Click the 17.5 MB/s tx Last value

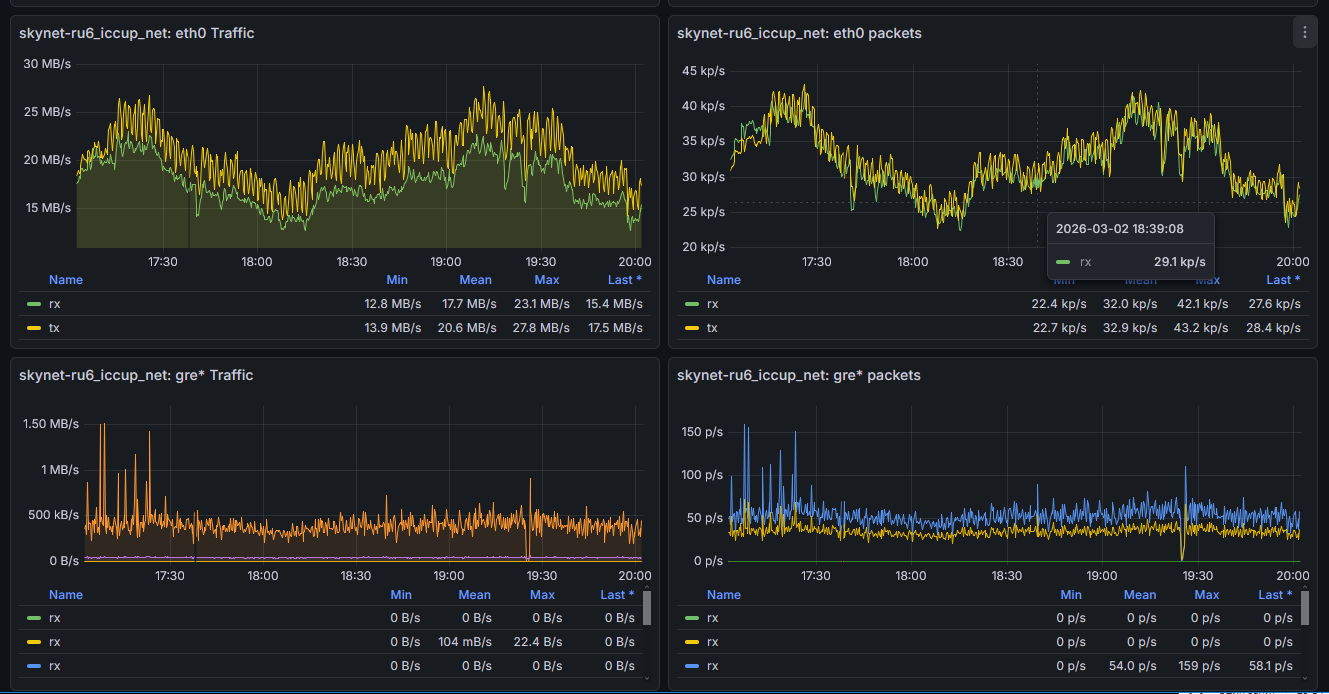[614, 328]
